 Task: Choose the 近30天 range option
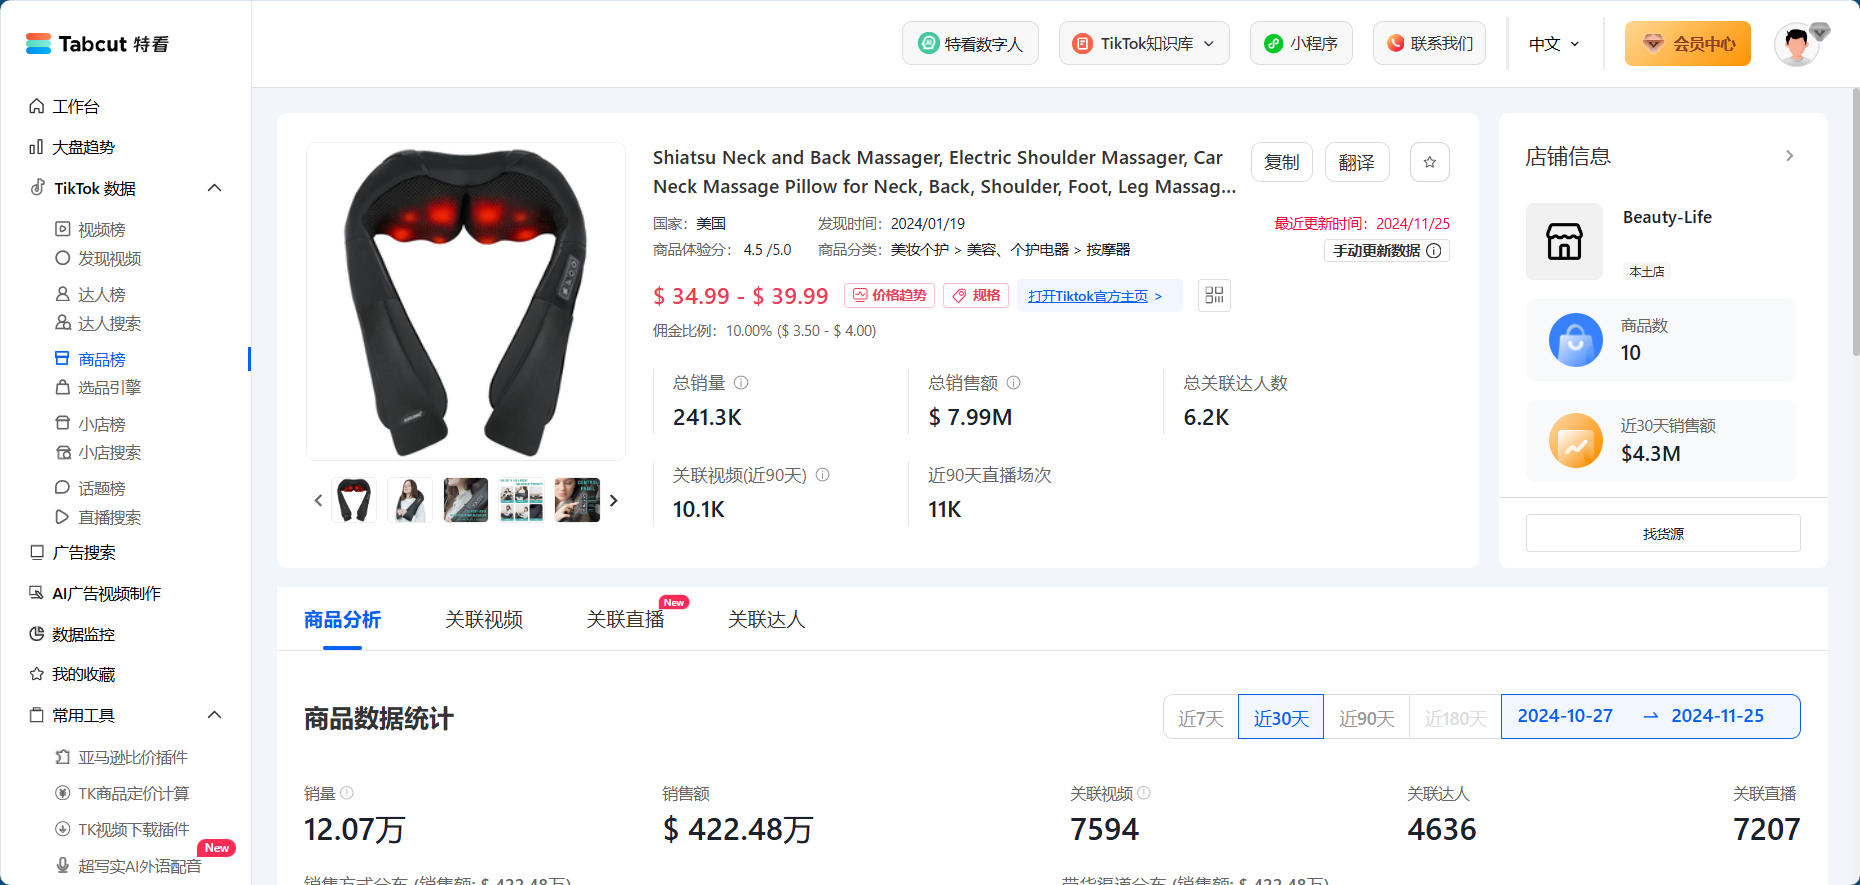[1281, 717]
